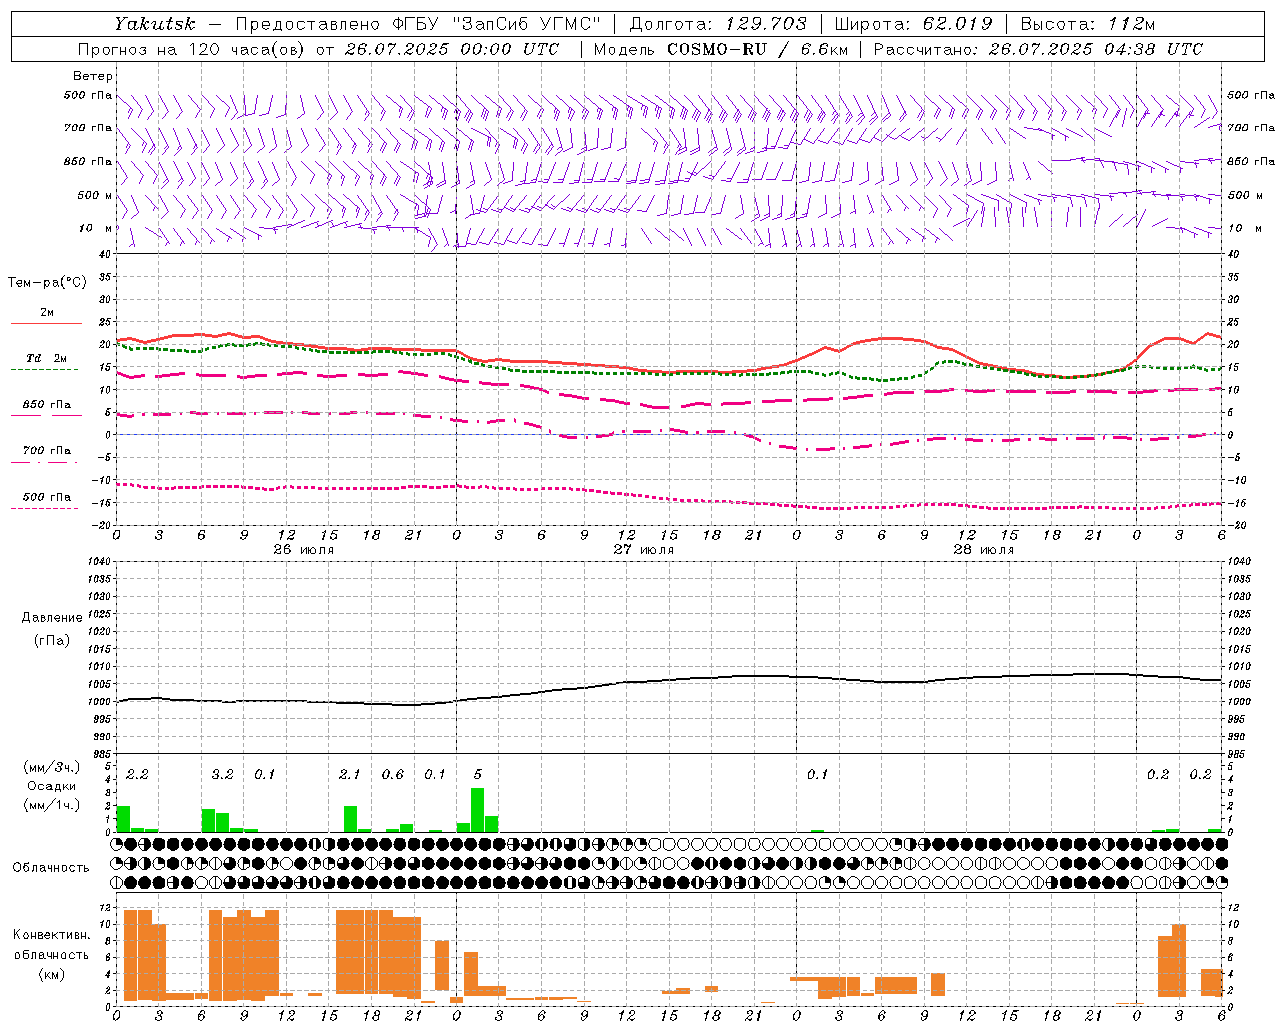Click the 500 гПа temperature legend entry
The height and width of the screenshot is (1024, 1280).
point(46,497)
